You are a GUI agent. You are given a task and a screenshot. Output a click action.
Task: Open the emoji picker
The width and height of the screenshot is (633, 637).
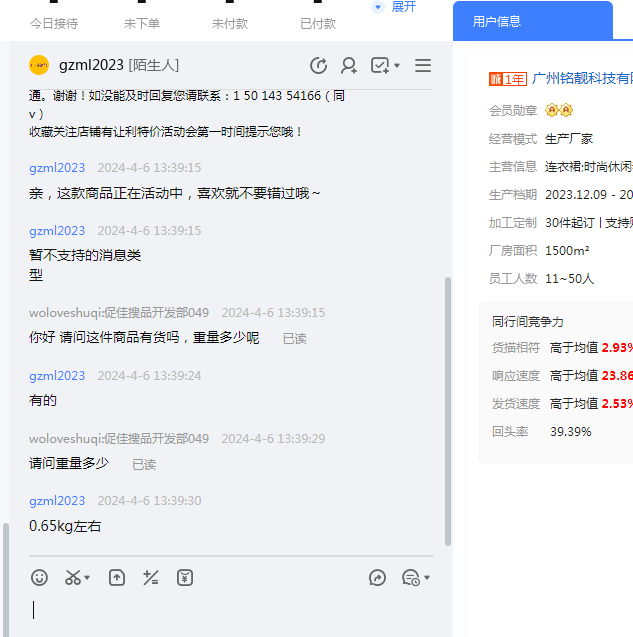coord(39,577)
